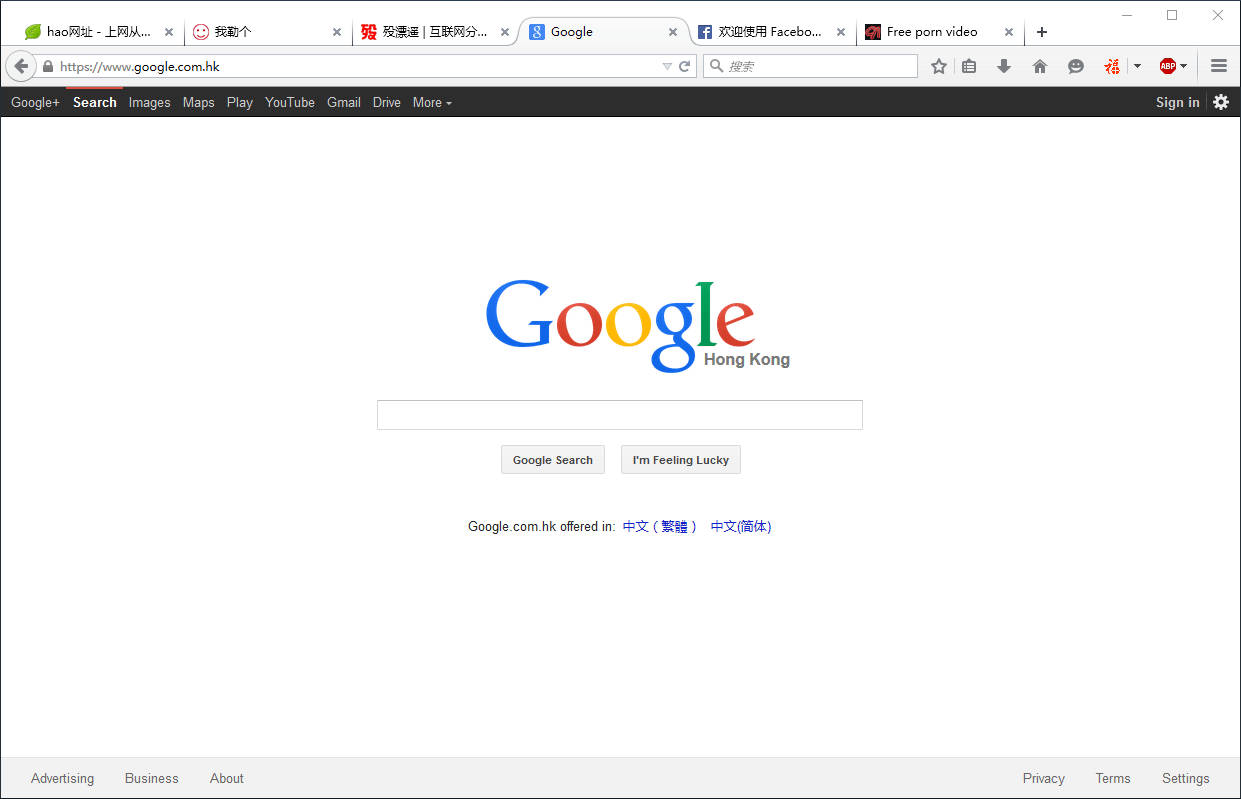Switch to the 我勒个 tab
Image resolution: width=1241 pixels, height=799 pixels.
[268, 32]
